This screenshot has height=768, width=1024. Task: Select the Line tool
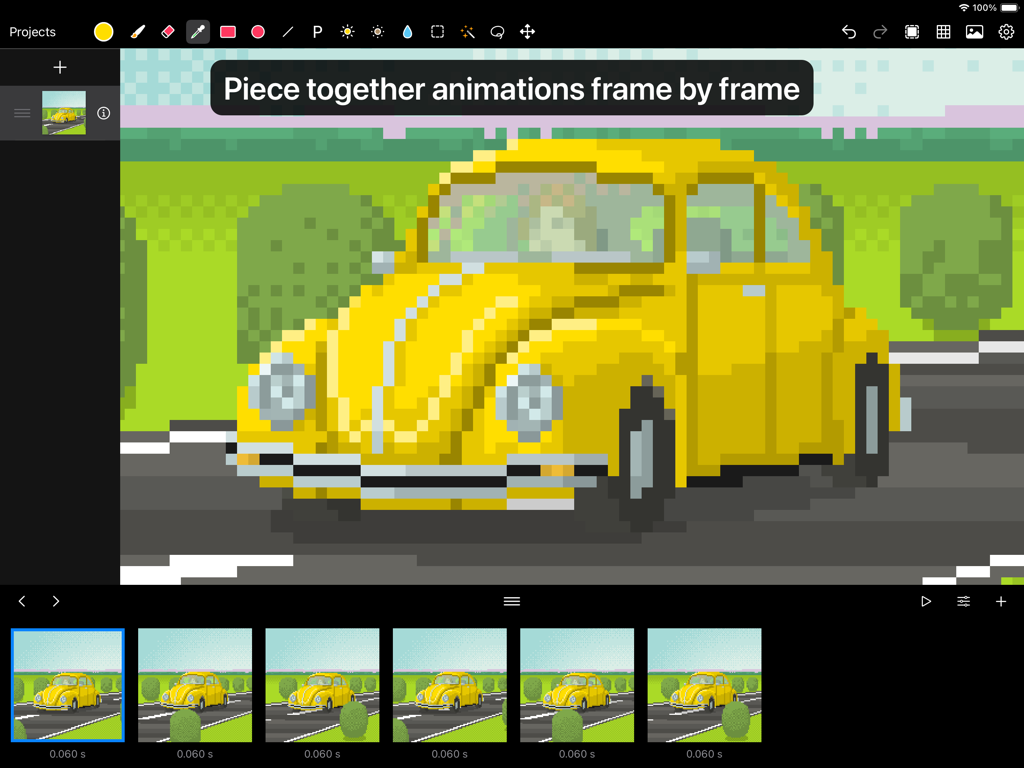[x=287, y=31]
